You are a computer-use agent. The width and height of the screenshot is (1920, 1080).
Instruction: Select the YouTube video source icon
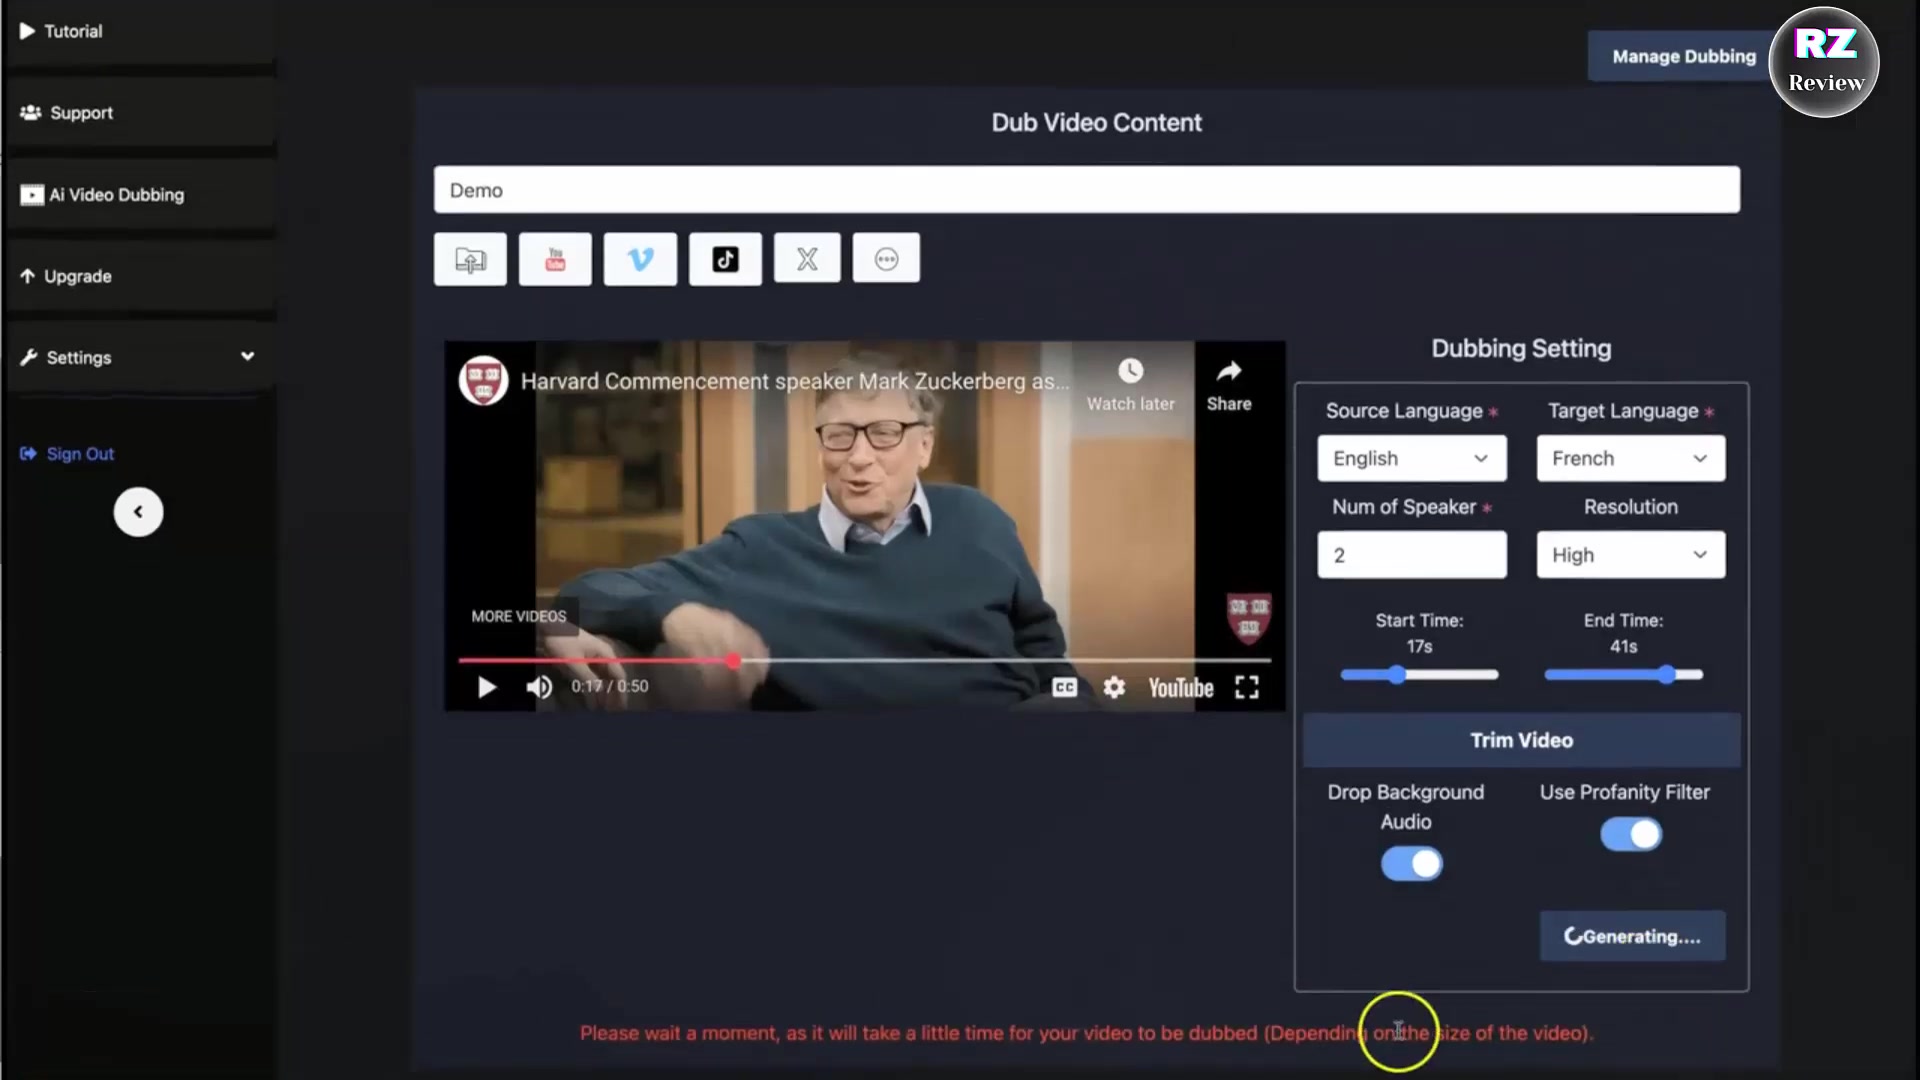pyautogui.click(x=555, y=260)
